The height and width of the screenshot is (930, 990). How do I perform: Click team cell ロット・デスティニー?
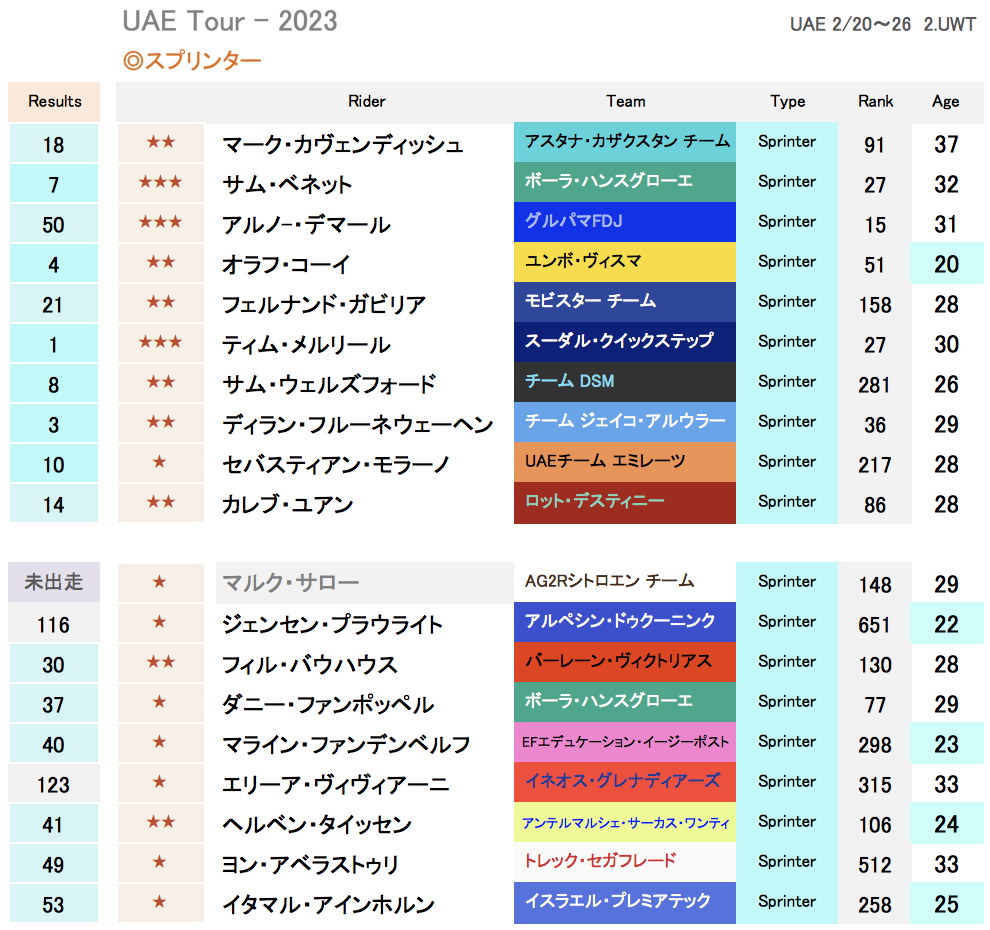(x=625, y=503)
